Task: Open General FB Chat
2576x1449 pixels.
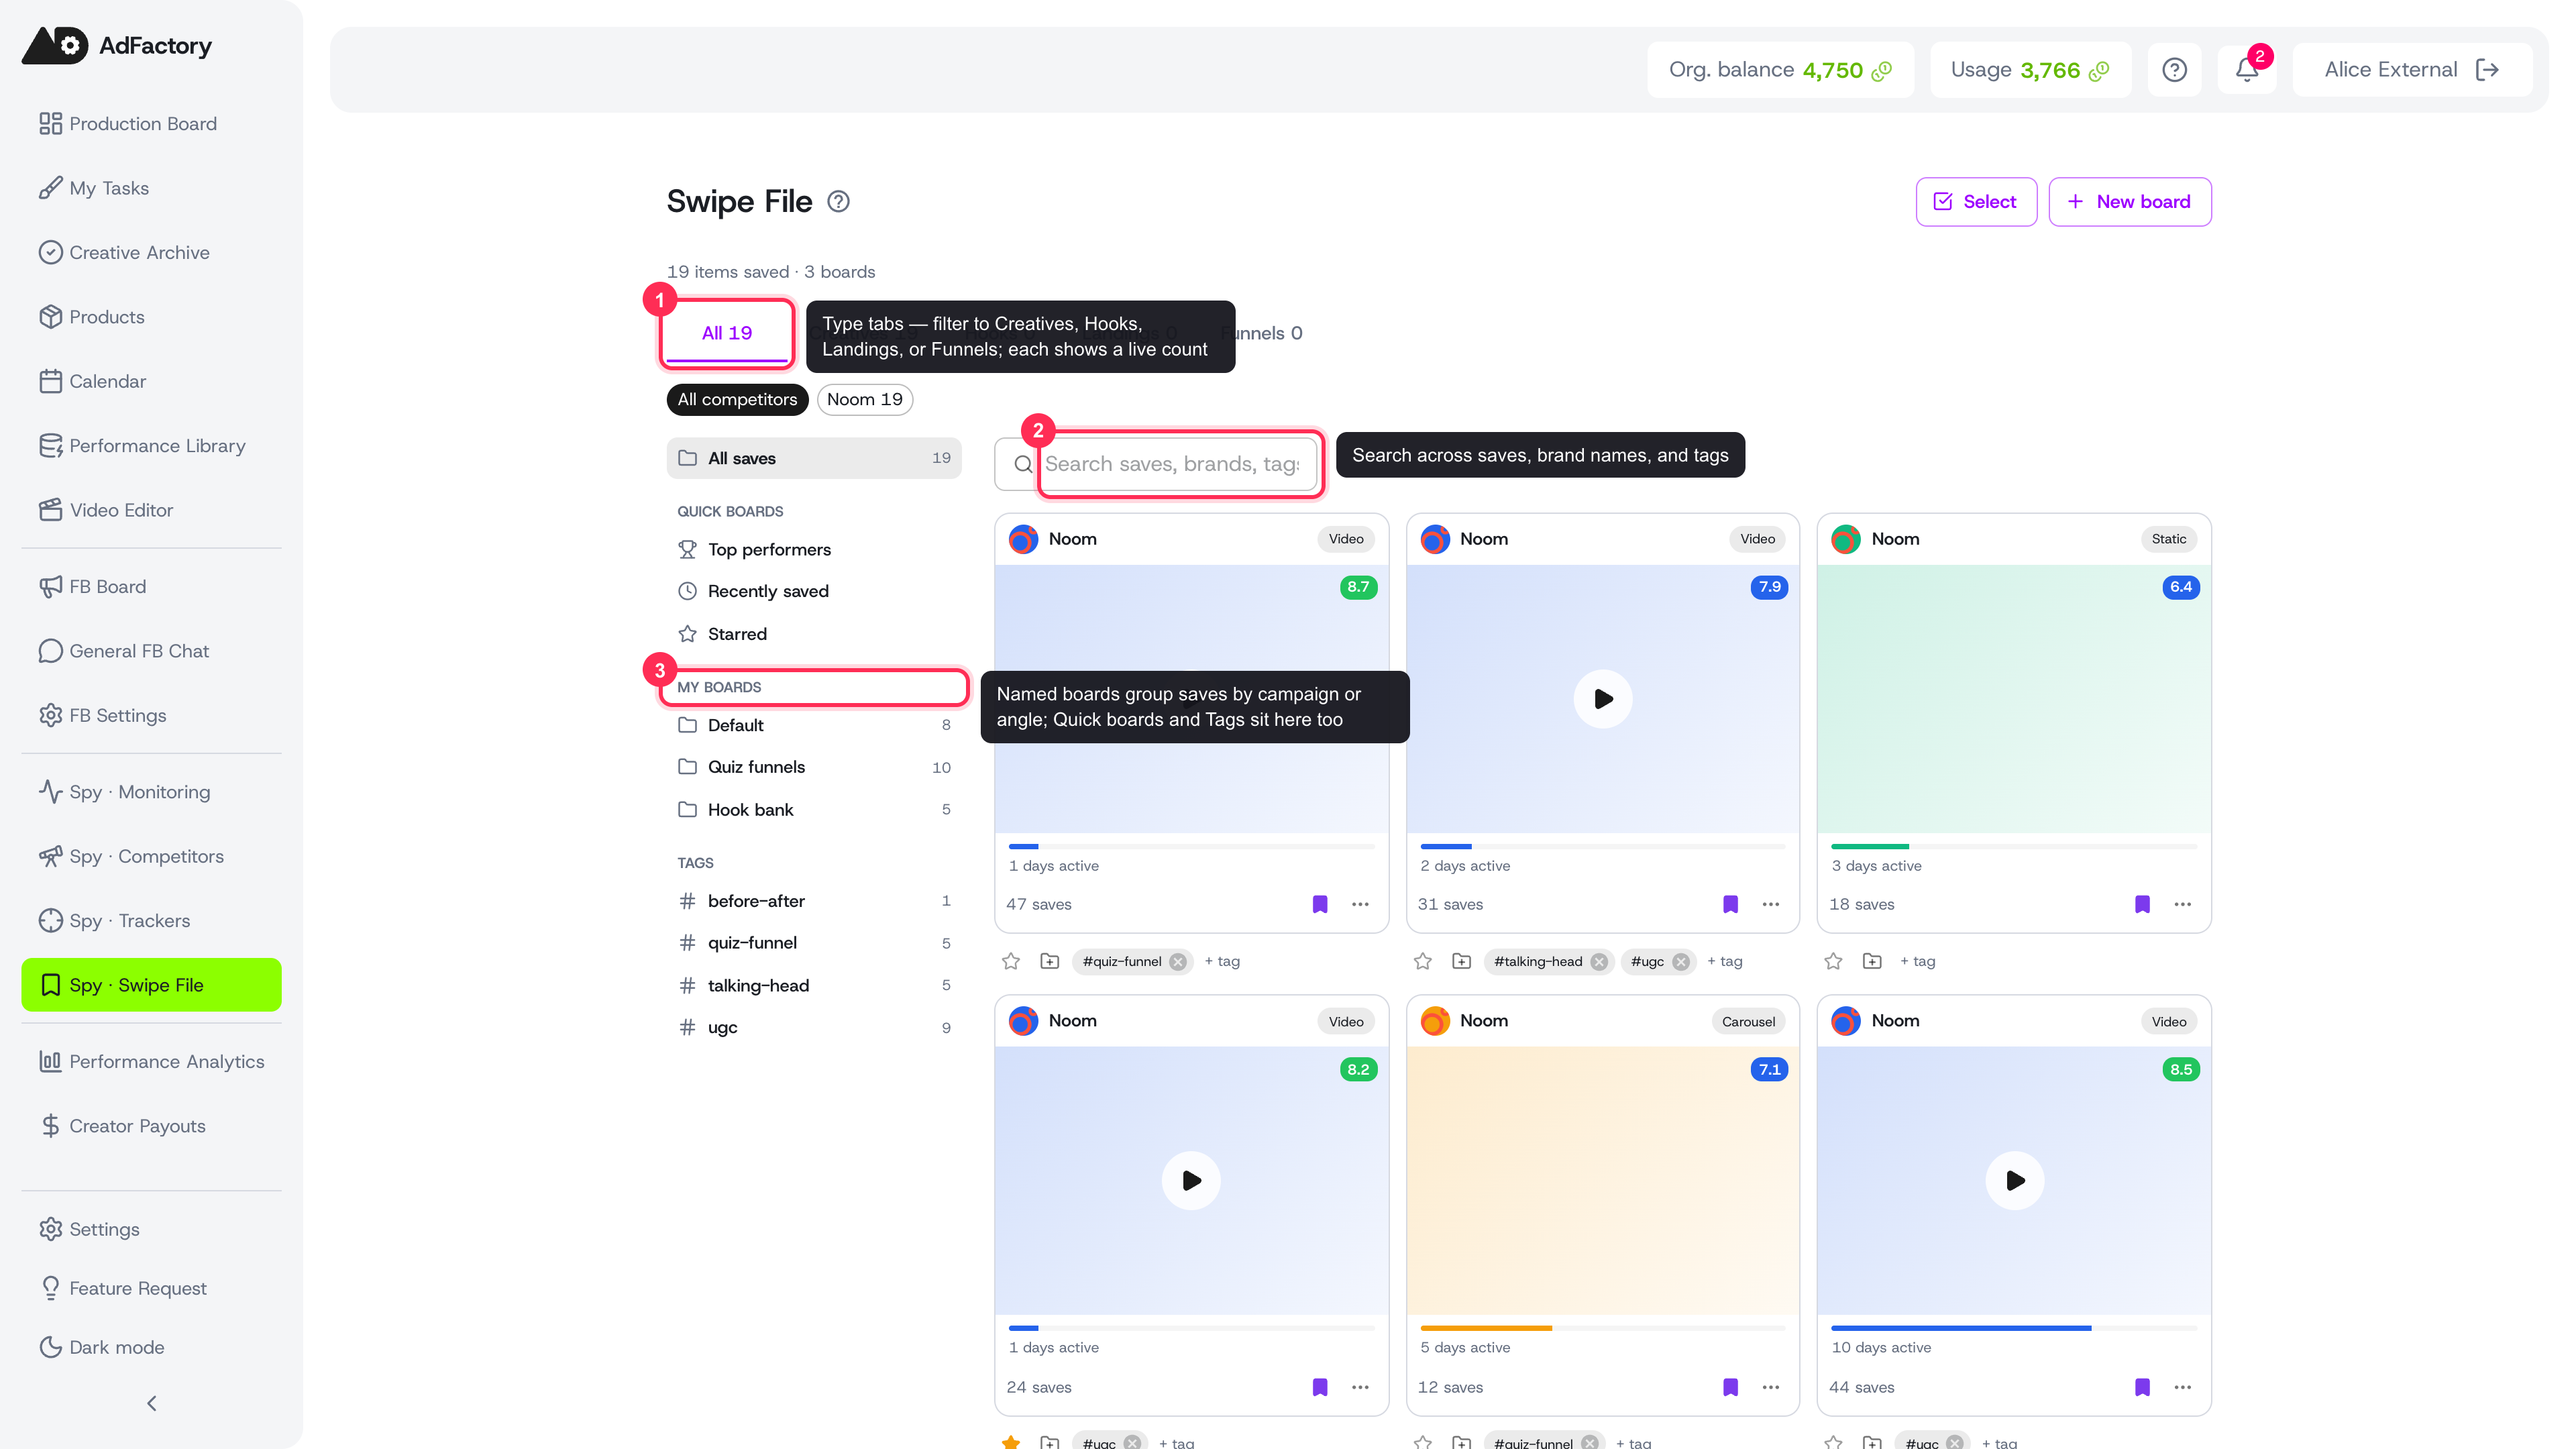Action: click(x=152, y=651)
